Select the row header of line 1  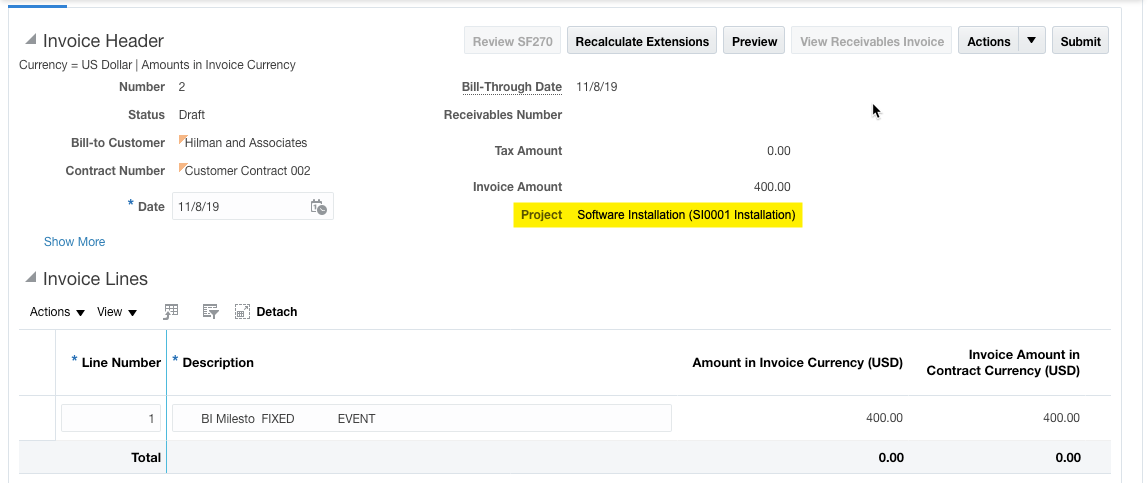coord(37,418)
